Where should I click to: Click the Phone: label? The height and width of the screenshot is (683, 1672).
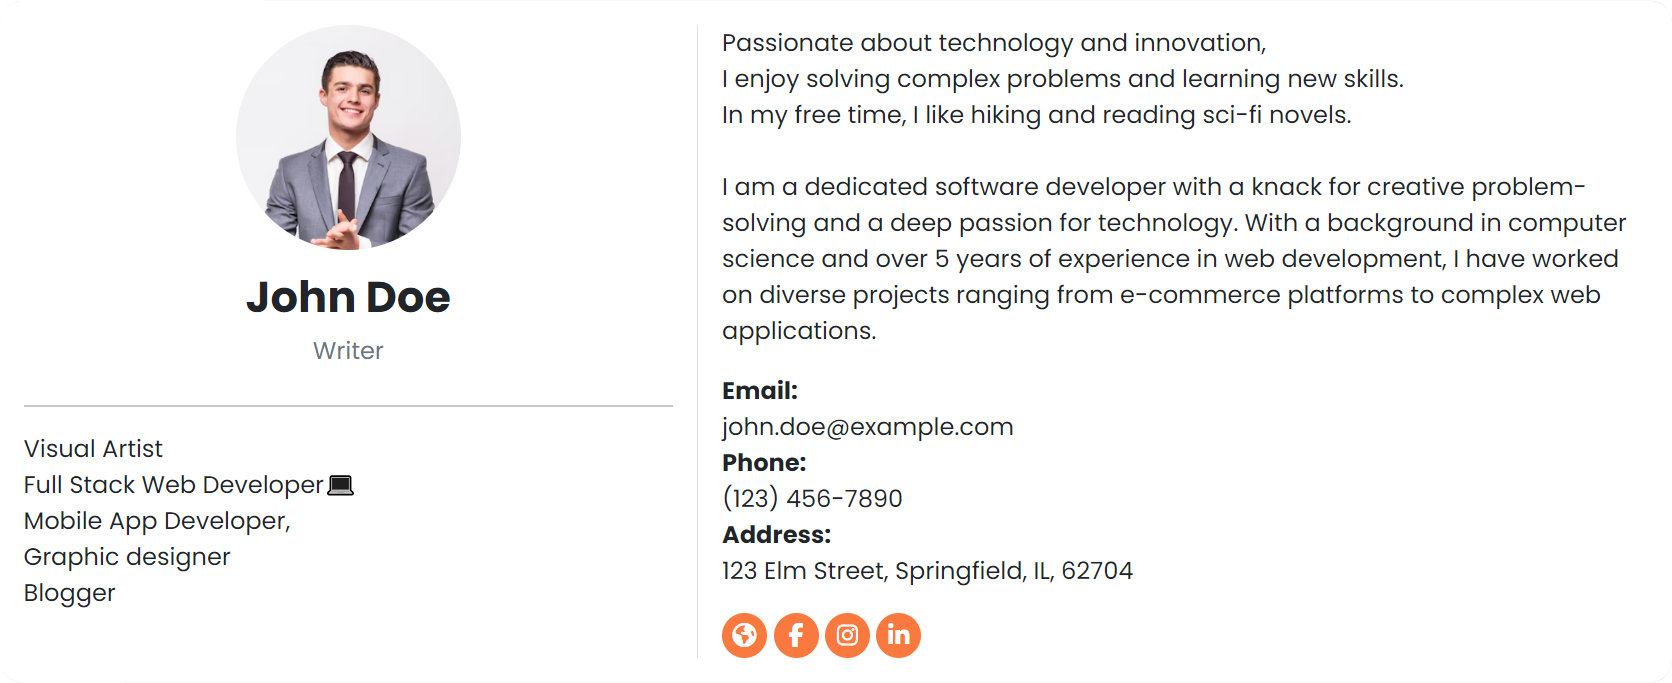(x=764, y=463)
